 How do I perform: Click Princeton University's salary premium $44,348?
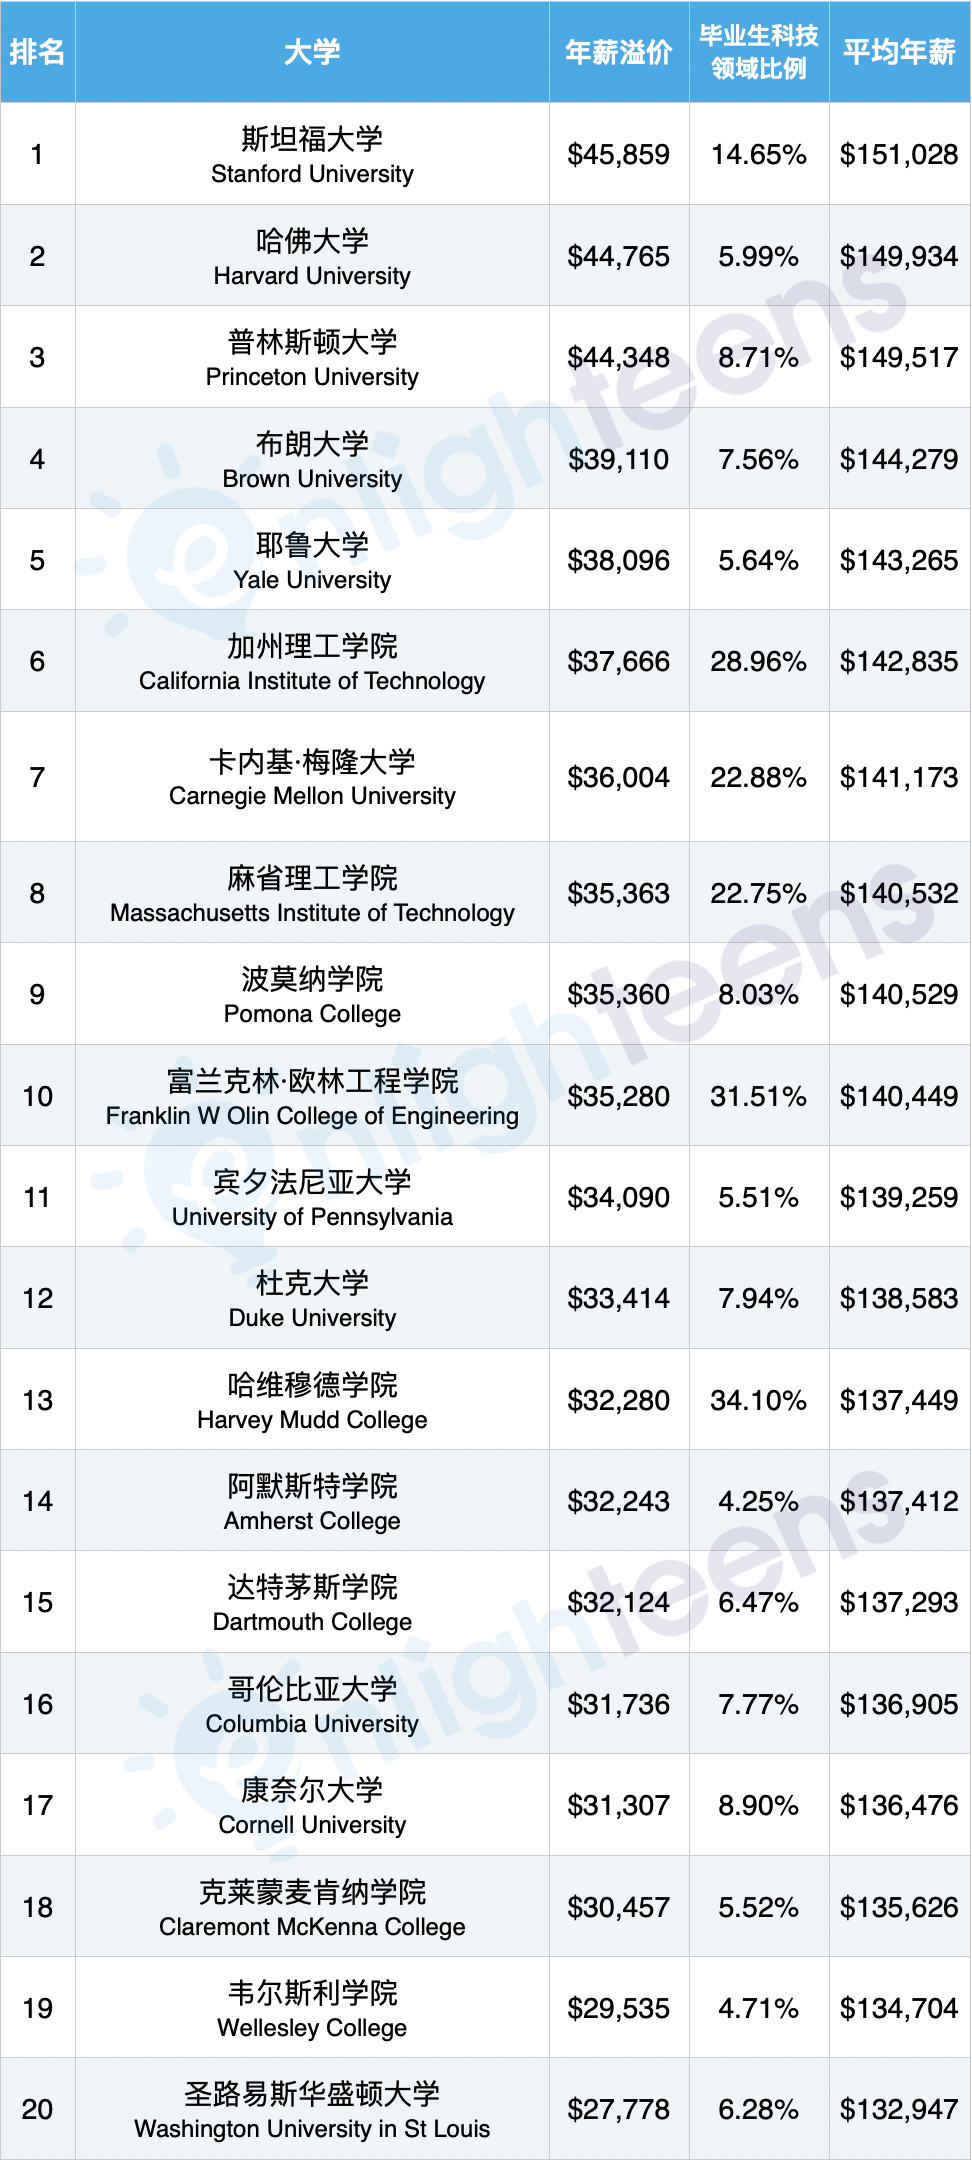[x=618, y=358]
